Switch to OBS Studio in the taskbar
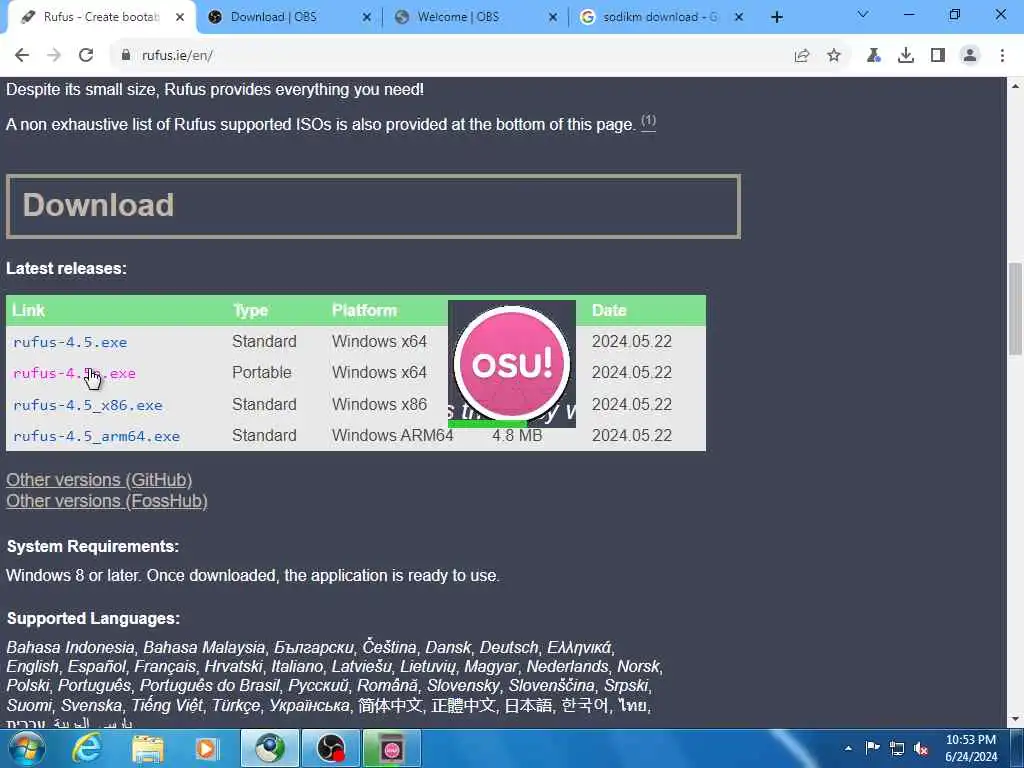 331,748
